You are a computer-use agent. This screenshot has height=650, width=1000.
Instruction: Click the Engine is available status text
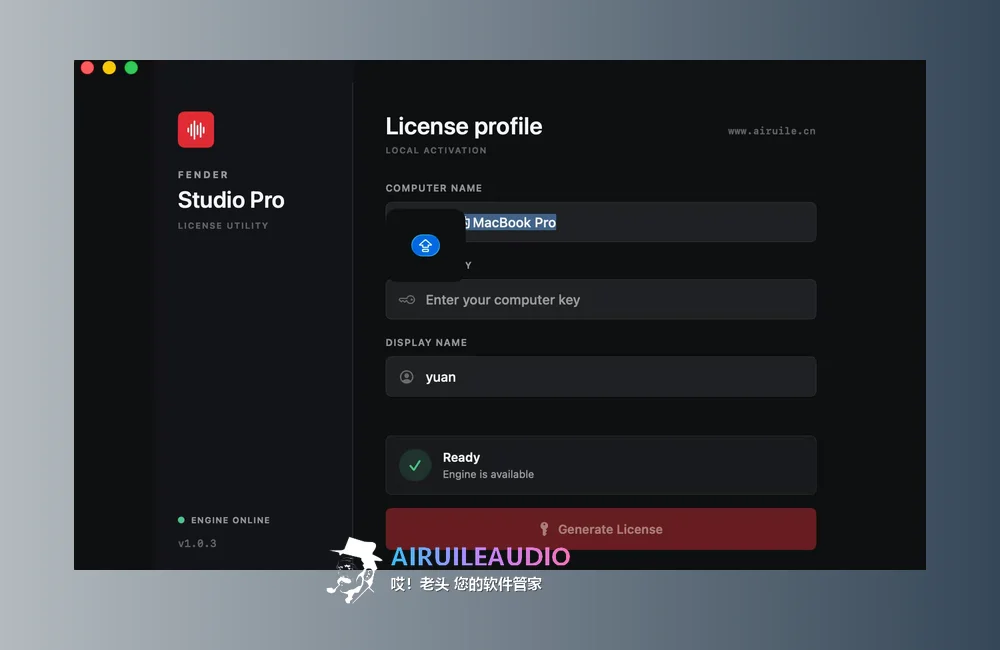coord(489,475)
